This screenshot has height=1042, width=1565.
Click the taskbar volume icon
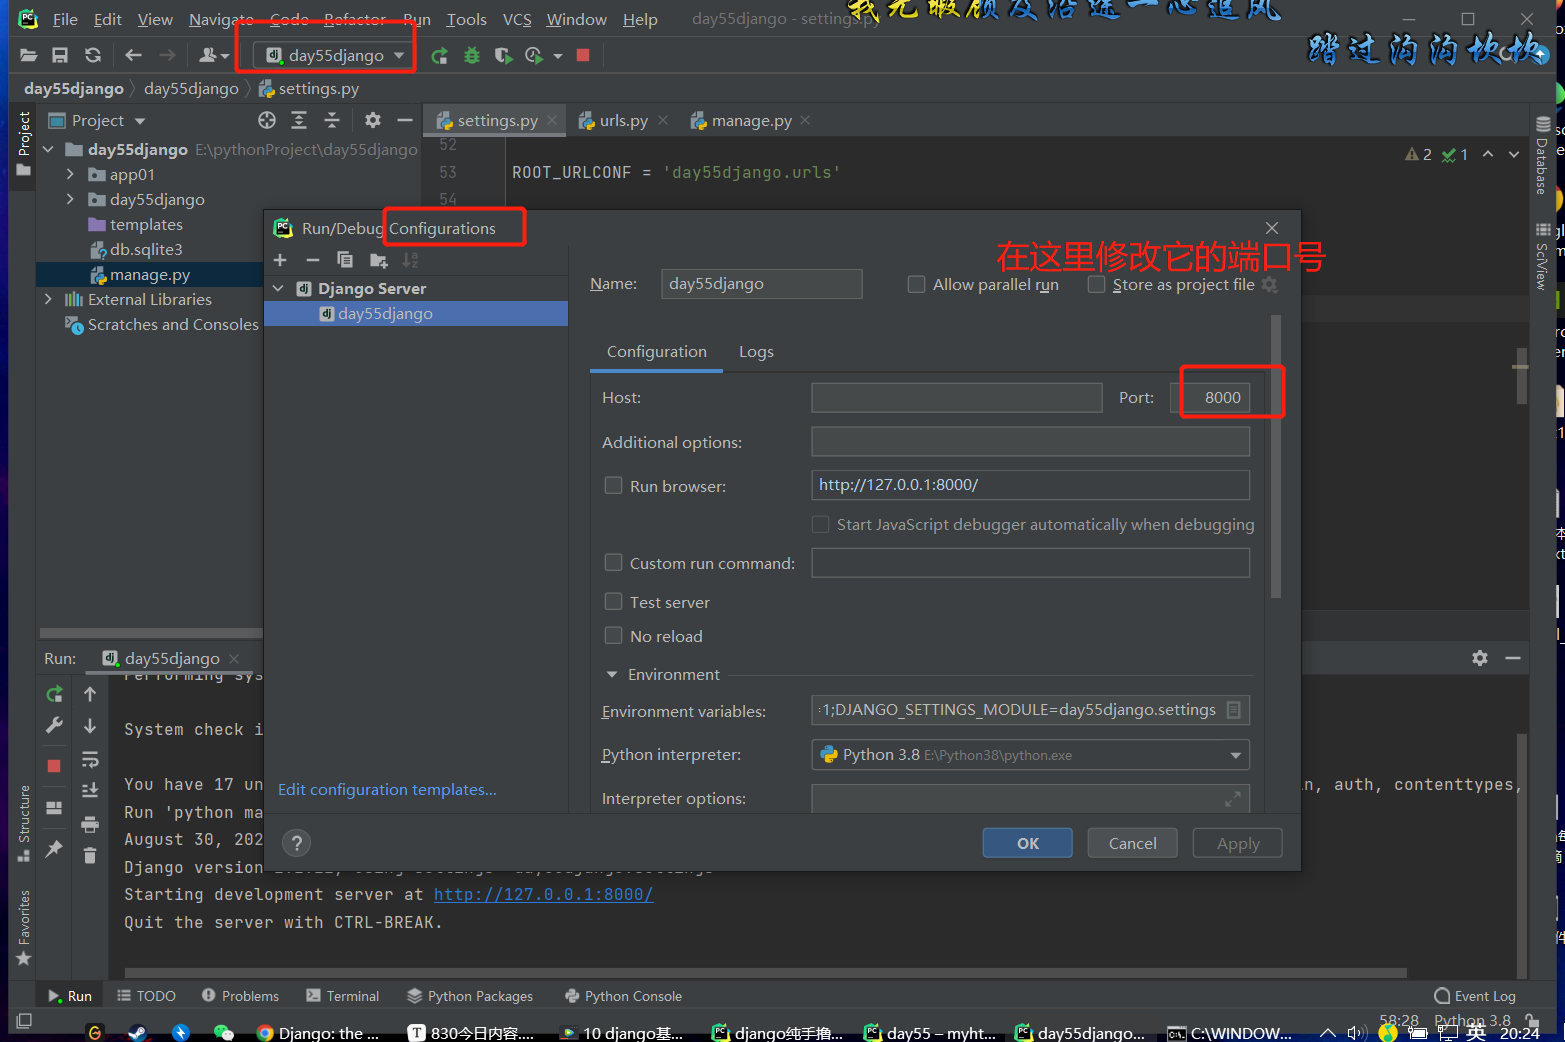(1356, 1033)
